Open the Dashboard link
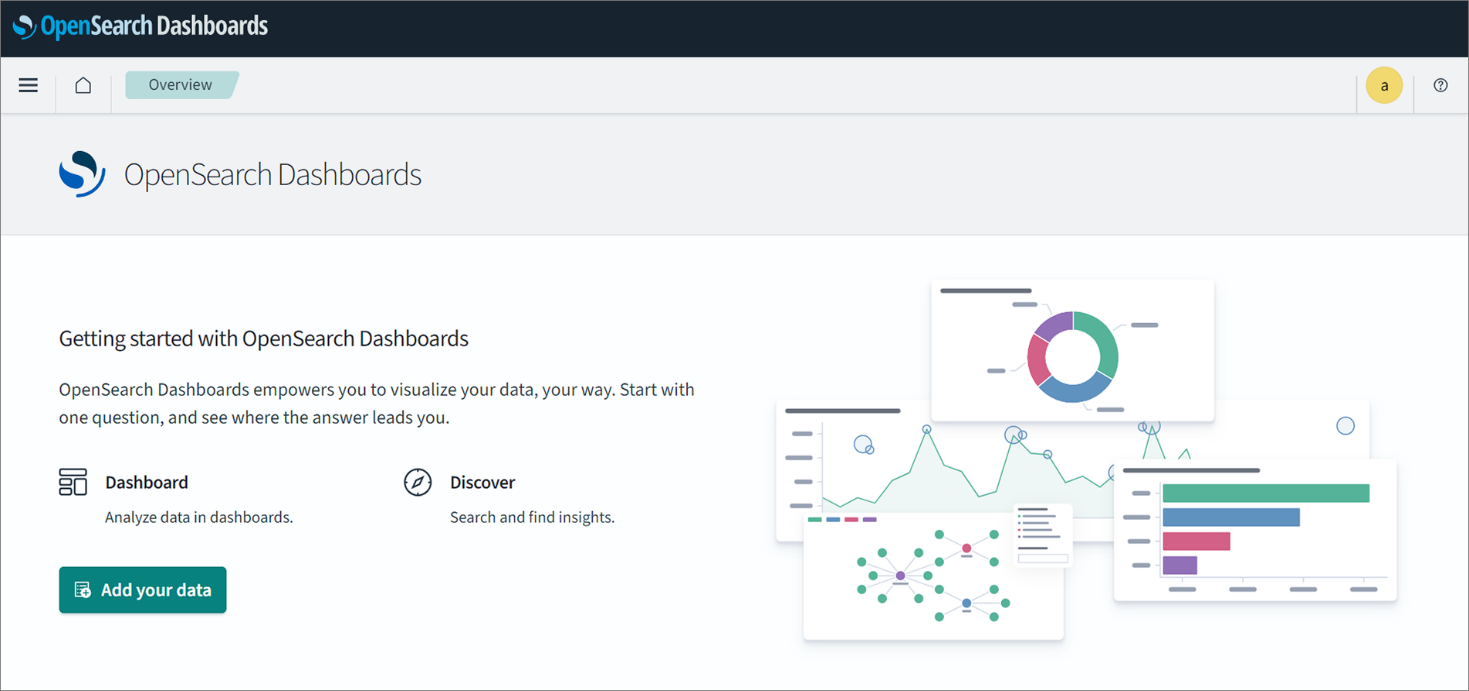Image resolution: width=1469 pixels, height=691 pixels. [x=146, y=482]
